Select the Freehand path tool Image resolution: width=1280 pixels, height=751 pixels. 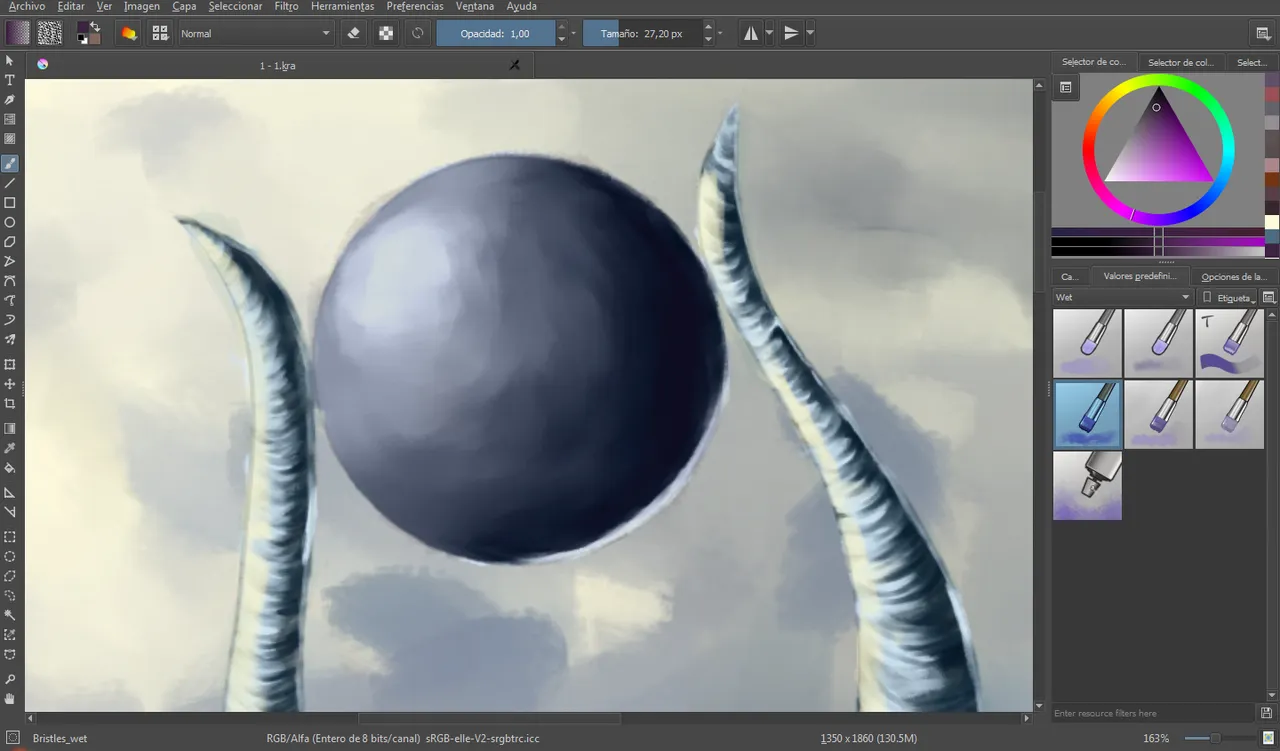10,300
